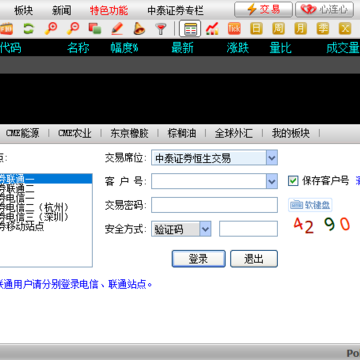Click the alert bell icon
This screenshot has width=360, height=360.
pos(139,29)
